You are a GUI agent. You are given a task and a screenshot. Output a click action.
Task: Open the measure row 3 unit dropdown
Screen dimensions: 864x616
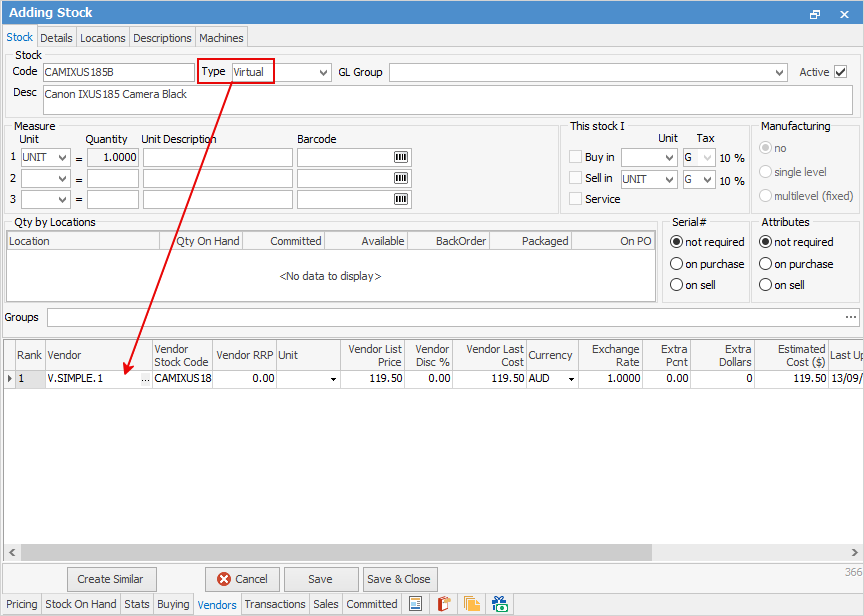[62, 199]
